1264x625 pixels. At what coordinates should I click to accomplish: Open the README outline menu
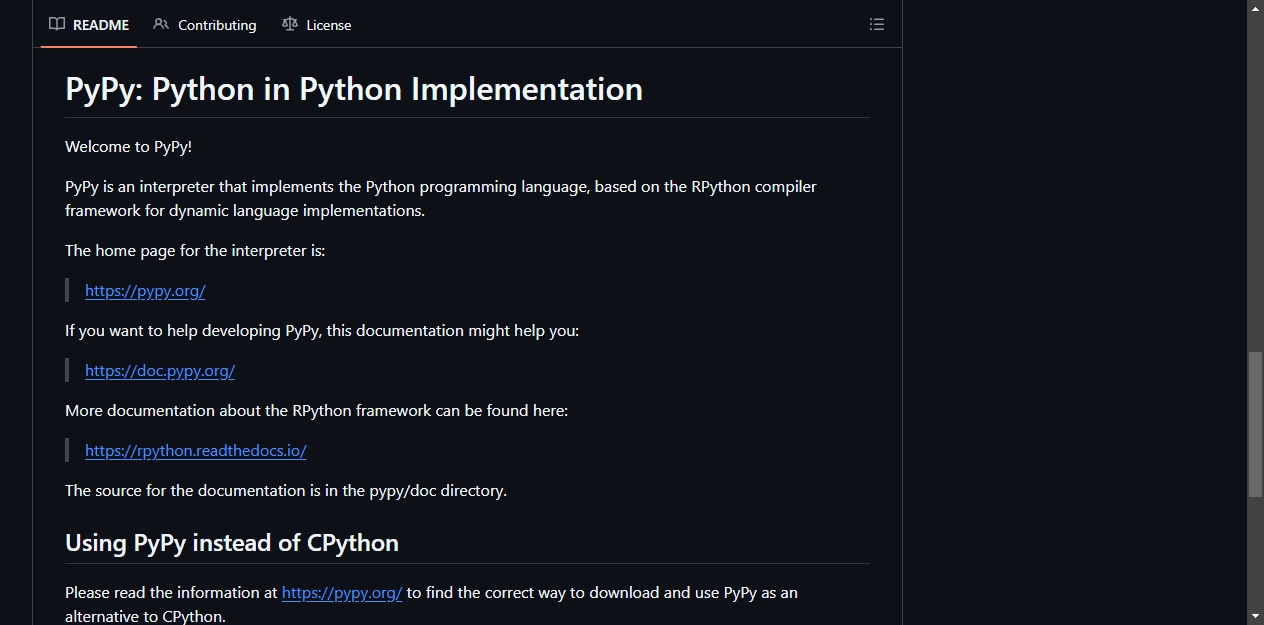click(x=877, y=24)
